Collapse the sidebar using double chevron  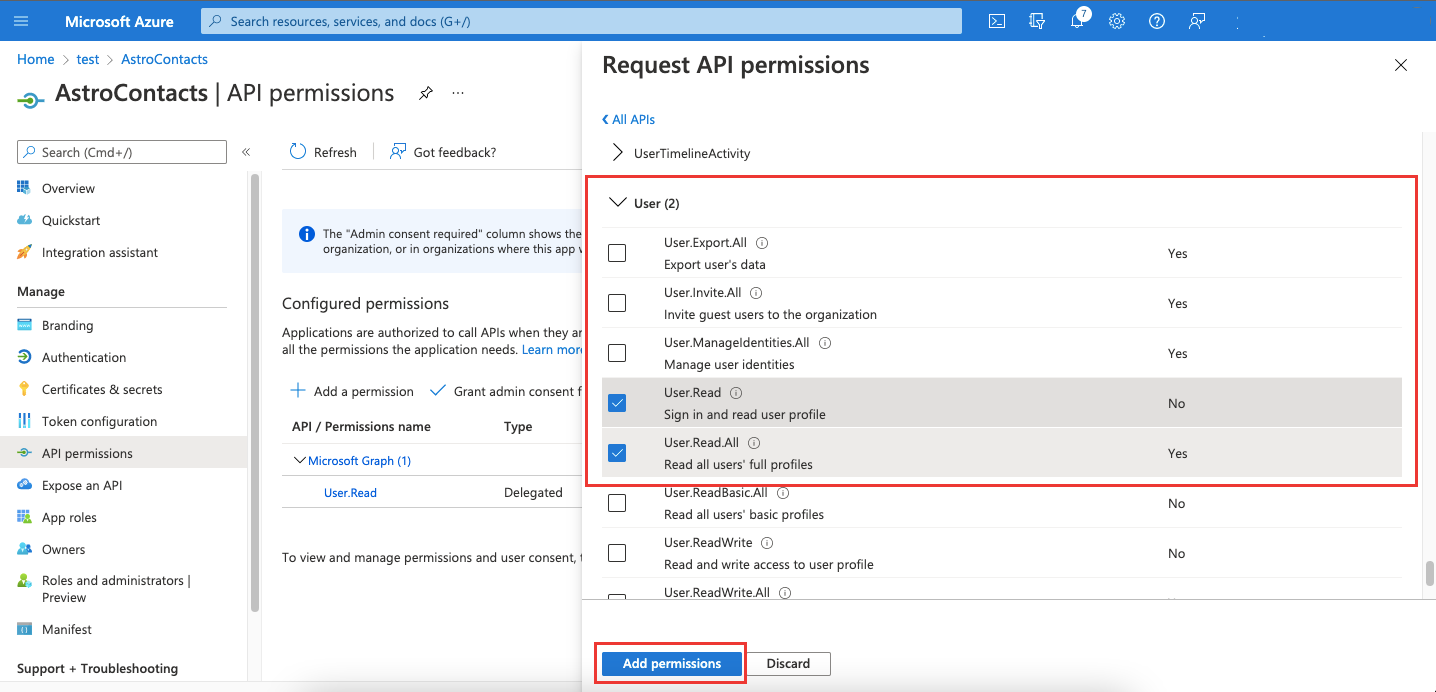[x=246, y=152]
